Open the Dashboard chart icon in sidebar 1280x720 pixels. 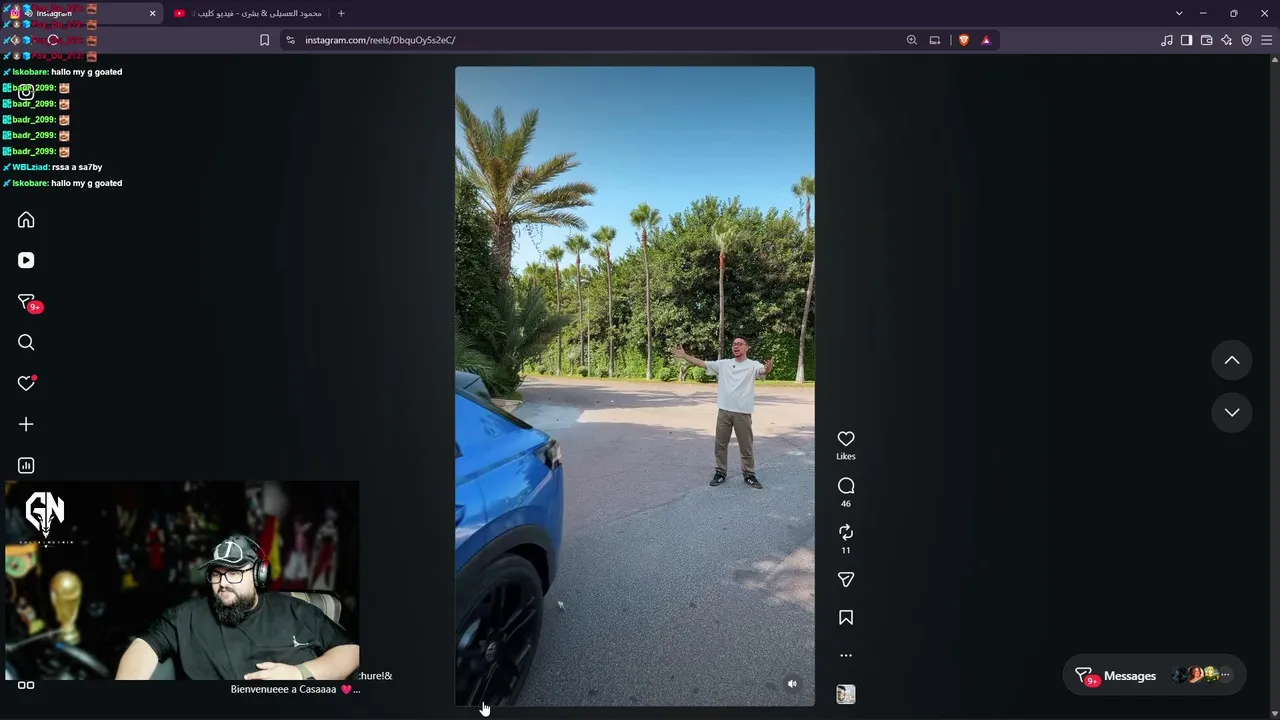coord(26,465)
